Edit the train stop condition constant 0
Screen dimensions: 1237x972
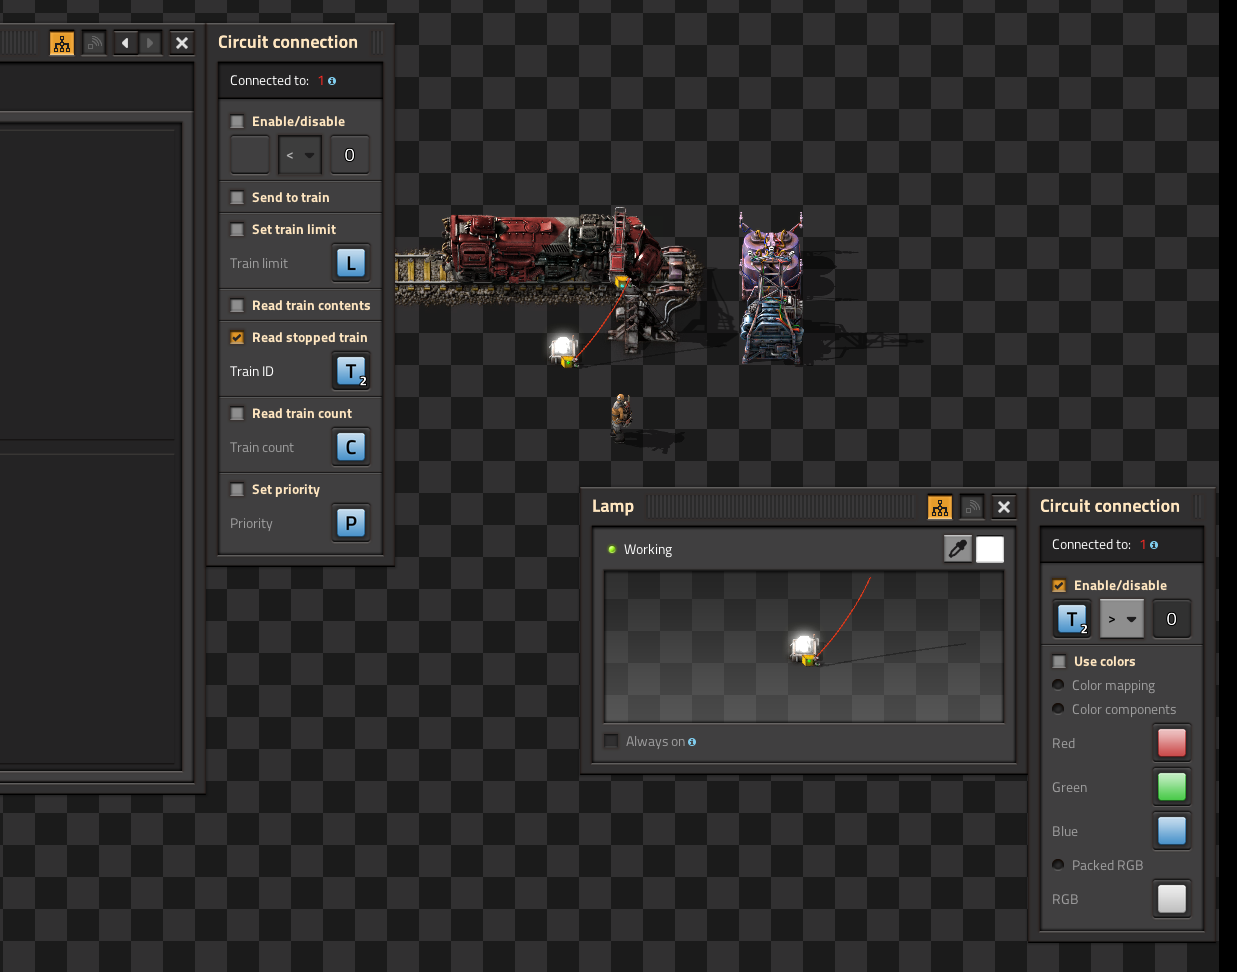pyautogui.click(x=350, y=155)
